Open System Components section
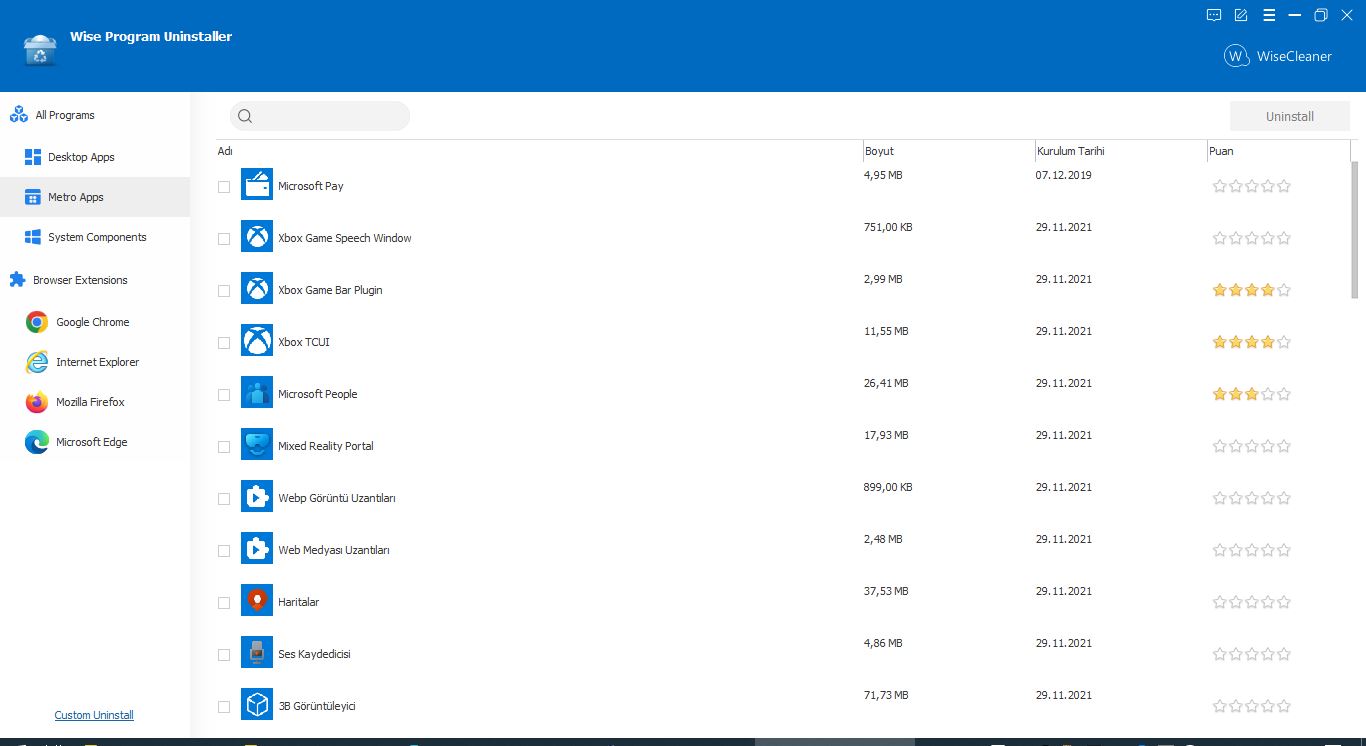 (95, 237)
